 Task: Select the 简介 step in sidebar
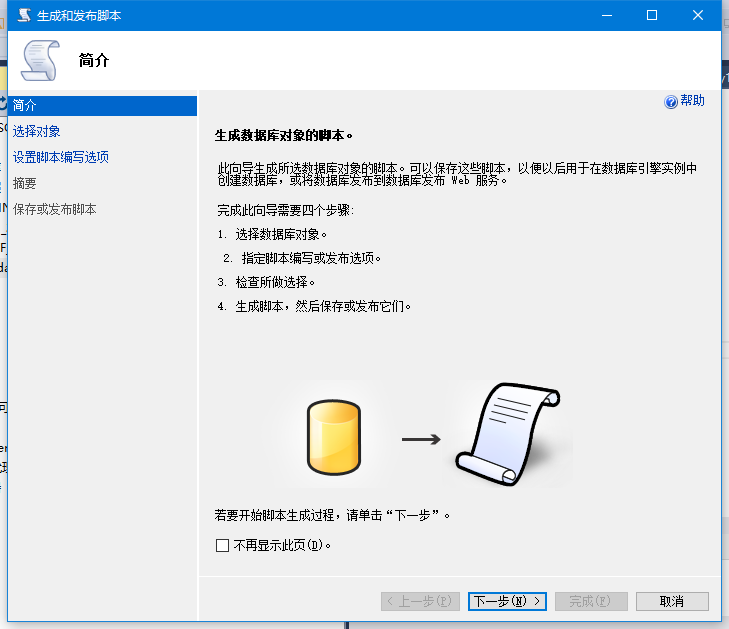click(102, 106)
